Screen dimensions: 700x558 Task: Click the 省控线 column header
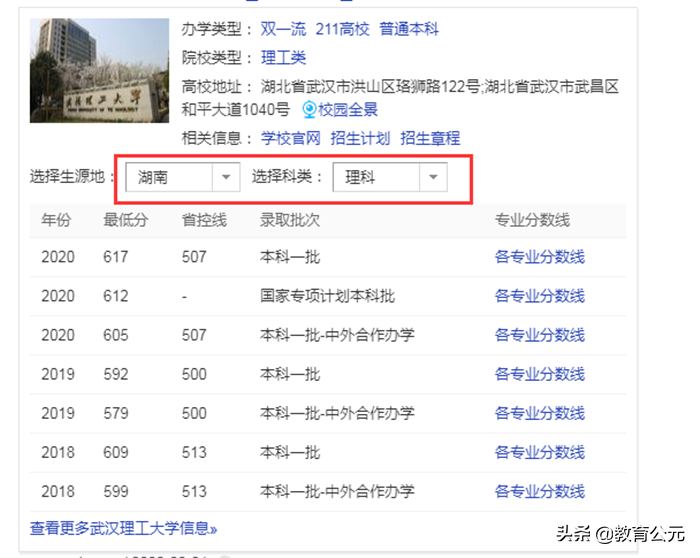click(x=204, y=220)
